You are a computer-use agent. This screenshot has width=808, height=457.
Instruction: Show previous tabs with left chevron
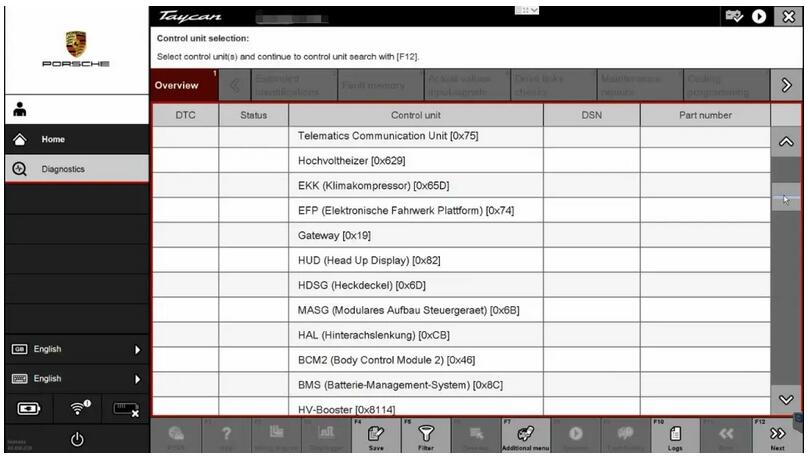(234, 85)
